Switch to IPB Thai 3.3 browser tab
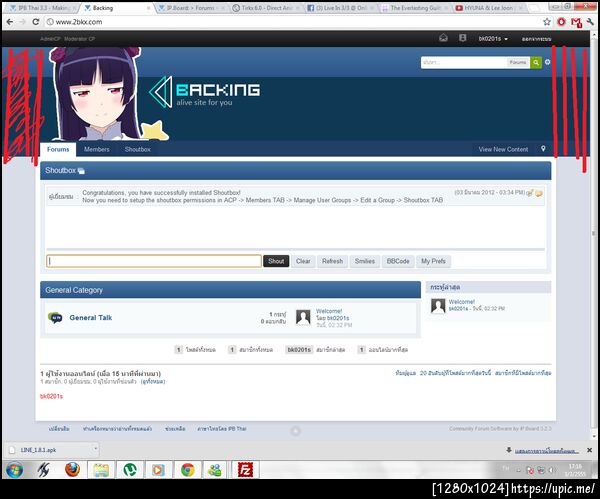The height and width of the screenshot is (499, 600). (x=41, y=8)
